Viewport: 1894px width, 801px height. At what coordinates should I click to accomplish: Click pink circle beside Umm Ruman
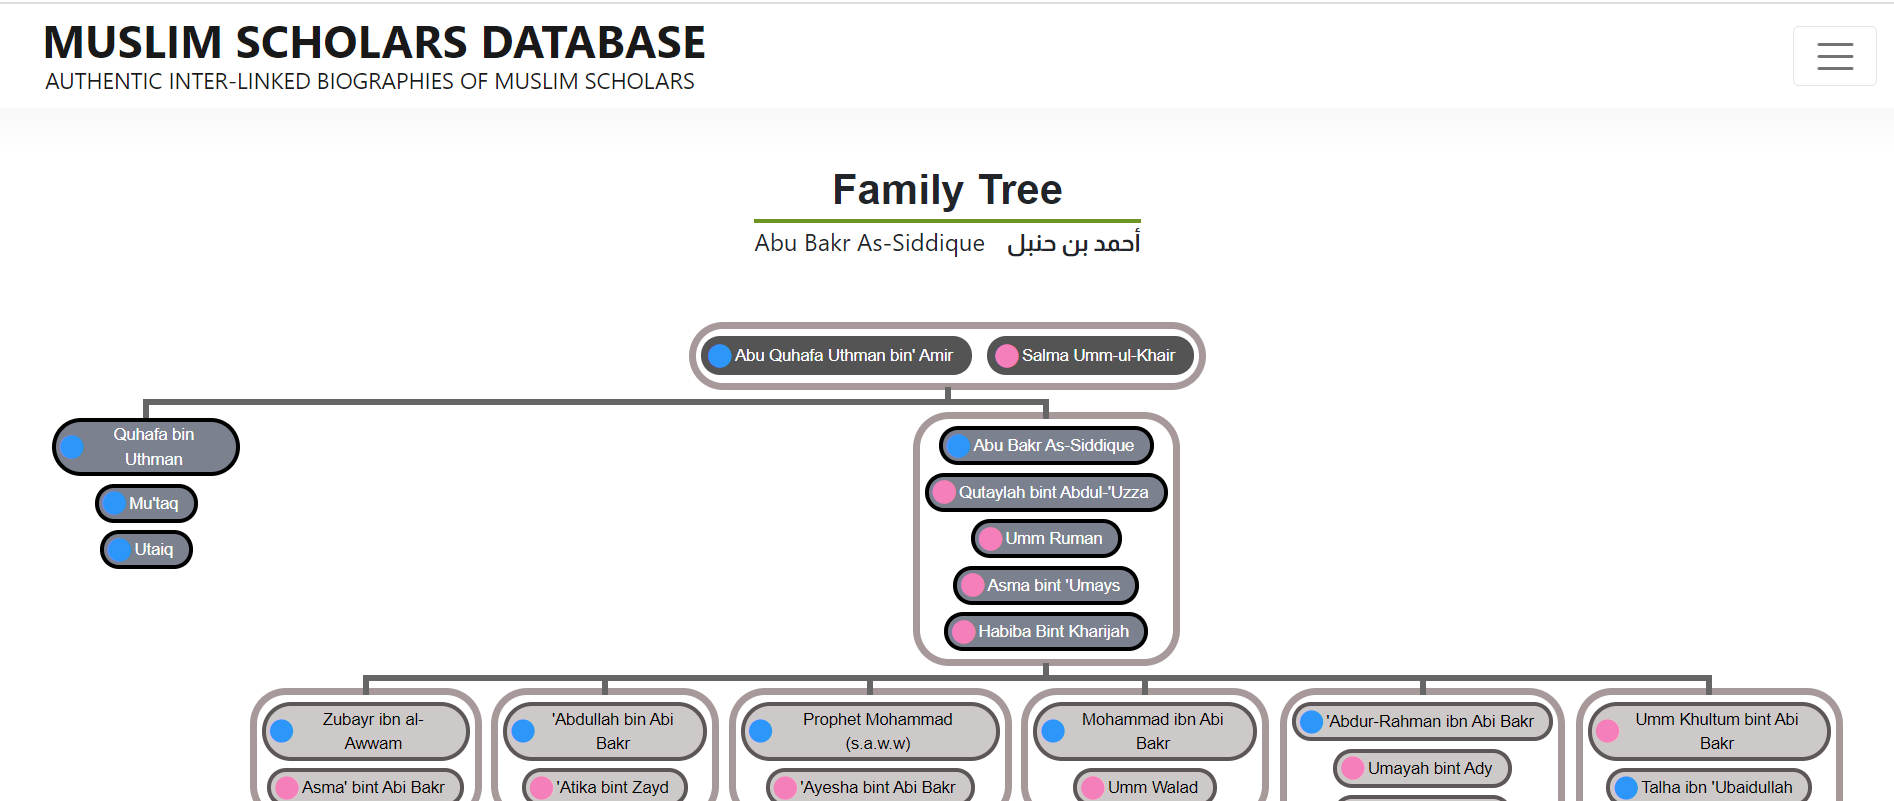click(990, 539)
